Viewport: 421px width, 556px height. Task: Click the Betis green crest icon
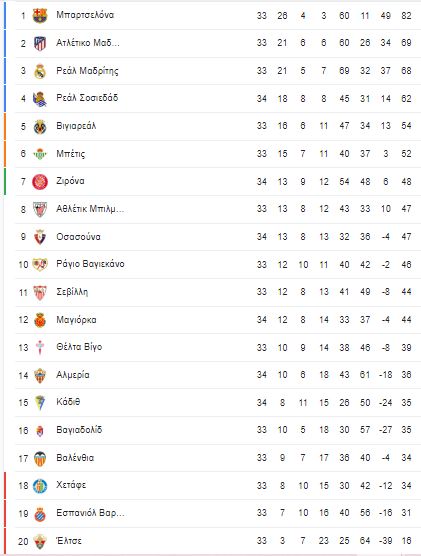click(x=40, y=154)
